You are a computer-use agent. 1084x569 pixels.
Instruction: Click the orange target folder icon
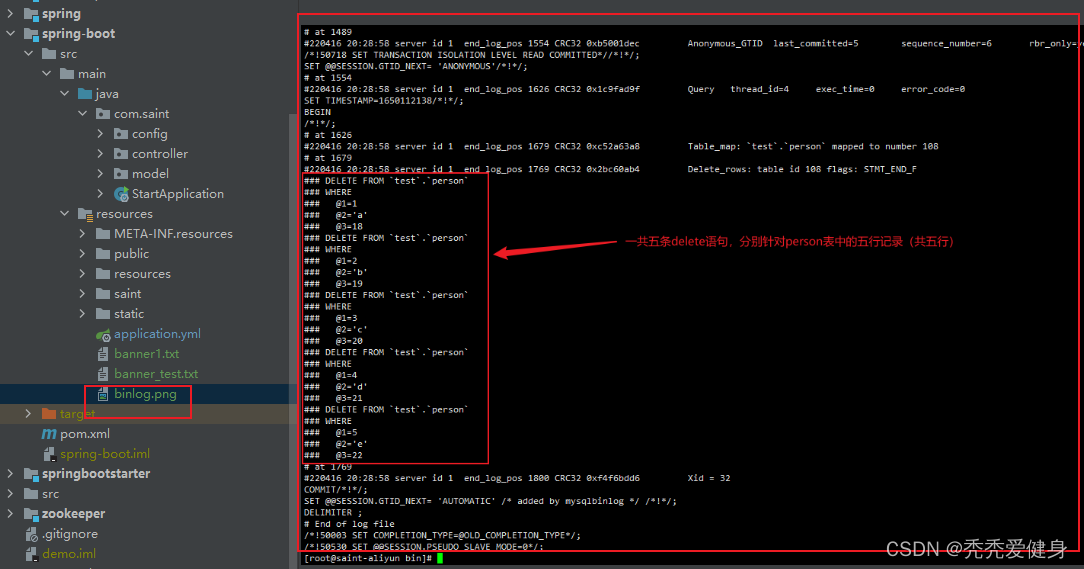(x=49, y=413)
